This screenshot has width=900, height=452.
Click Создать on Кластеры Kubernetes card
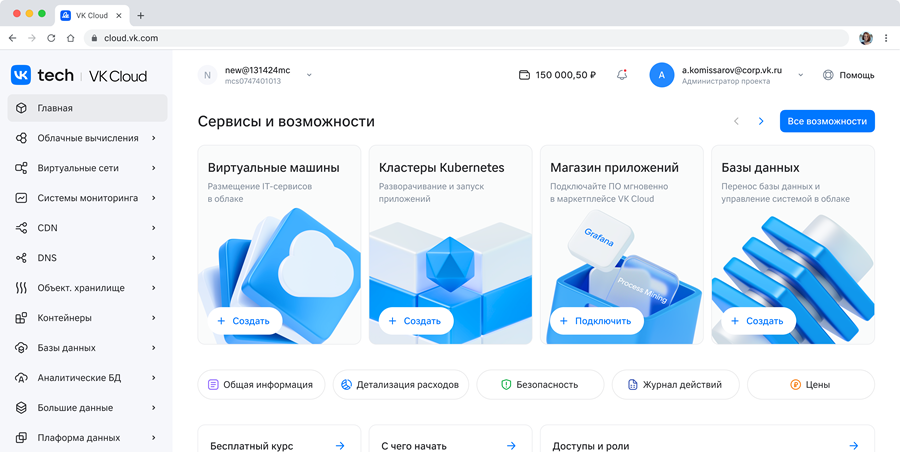(x=416, y=321)
